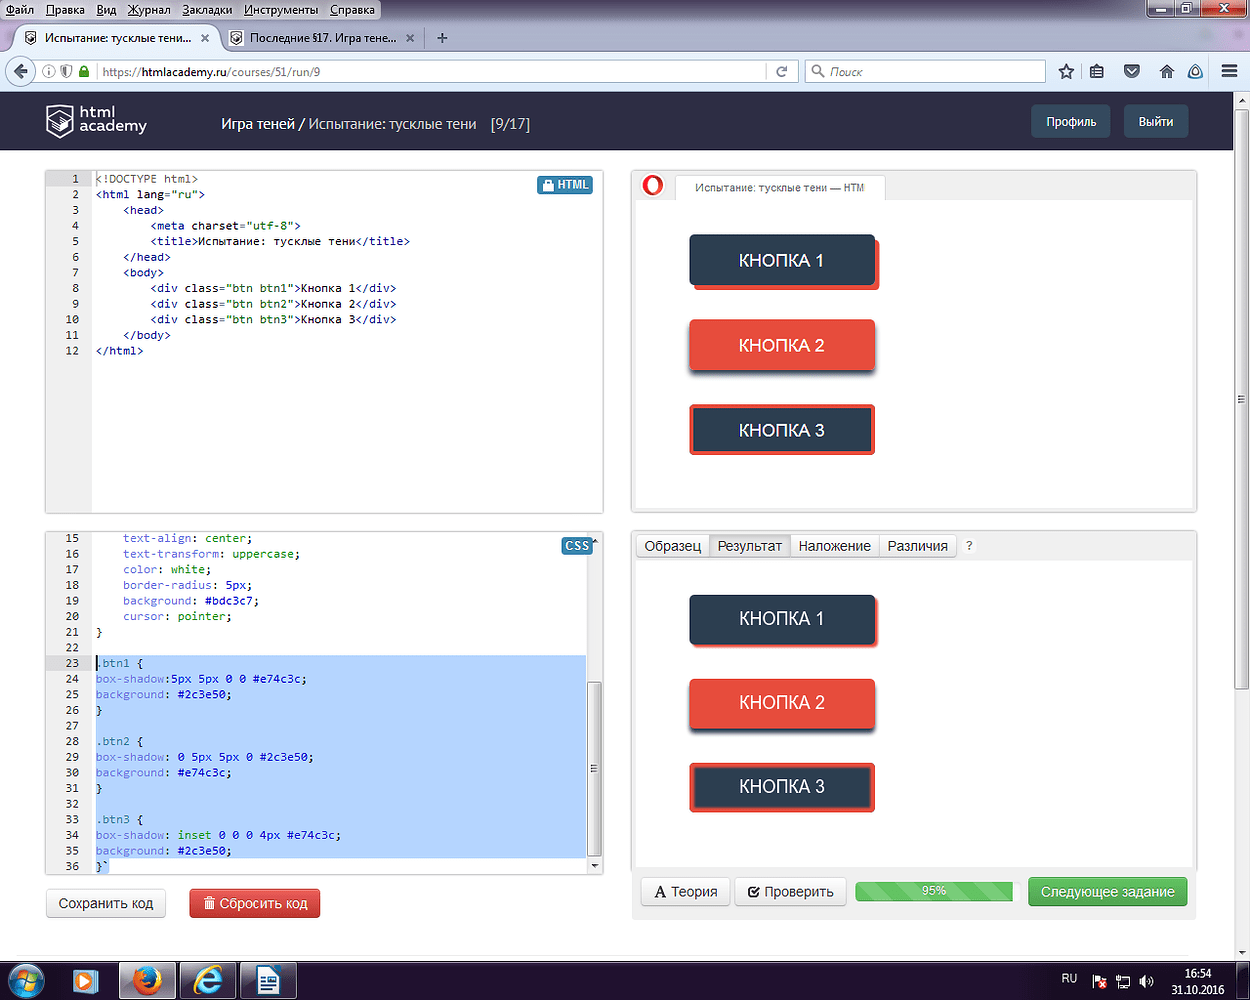Click the Opera icon in preview panel
This screenshot has height=1000, width=1250.
coord(653,185)
